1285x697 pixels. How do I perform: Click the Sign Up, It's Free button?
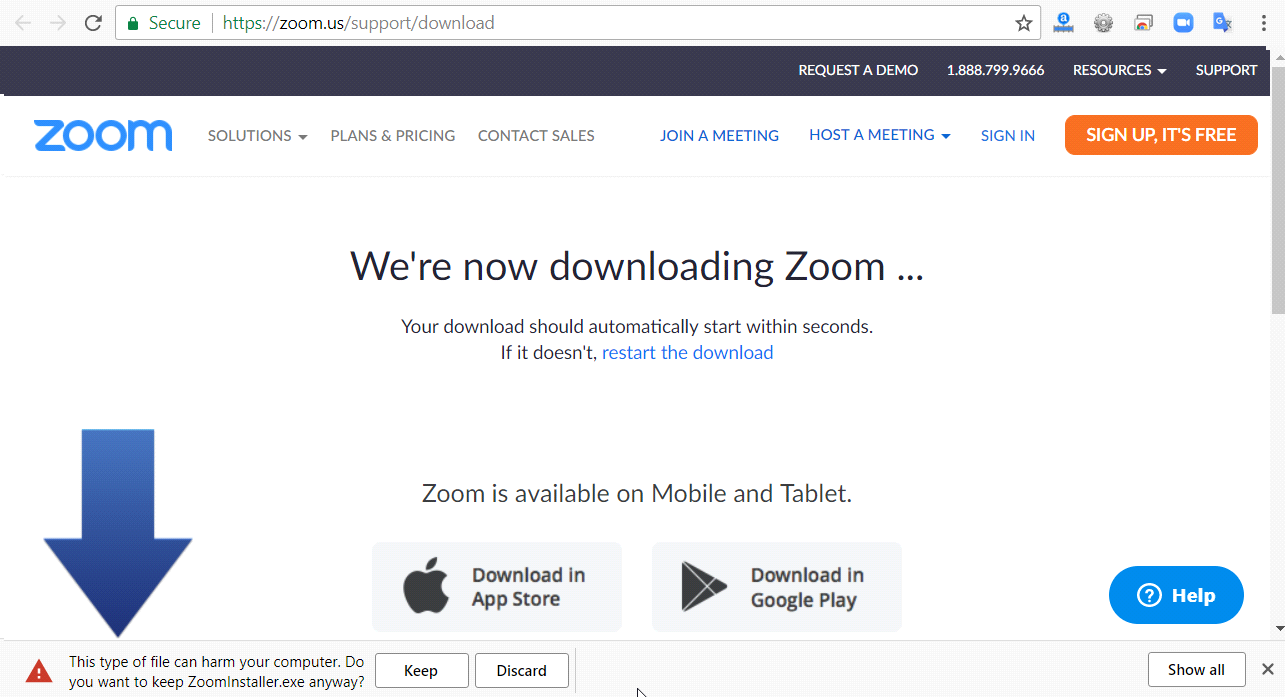coord(1161,135)
